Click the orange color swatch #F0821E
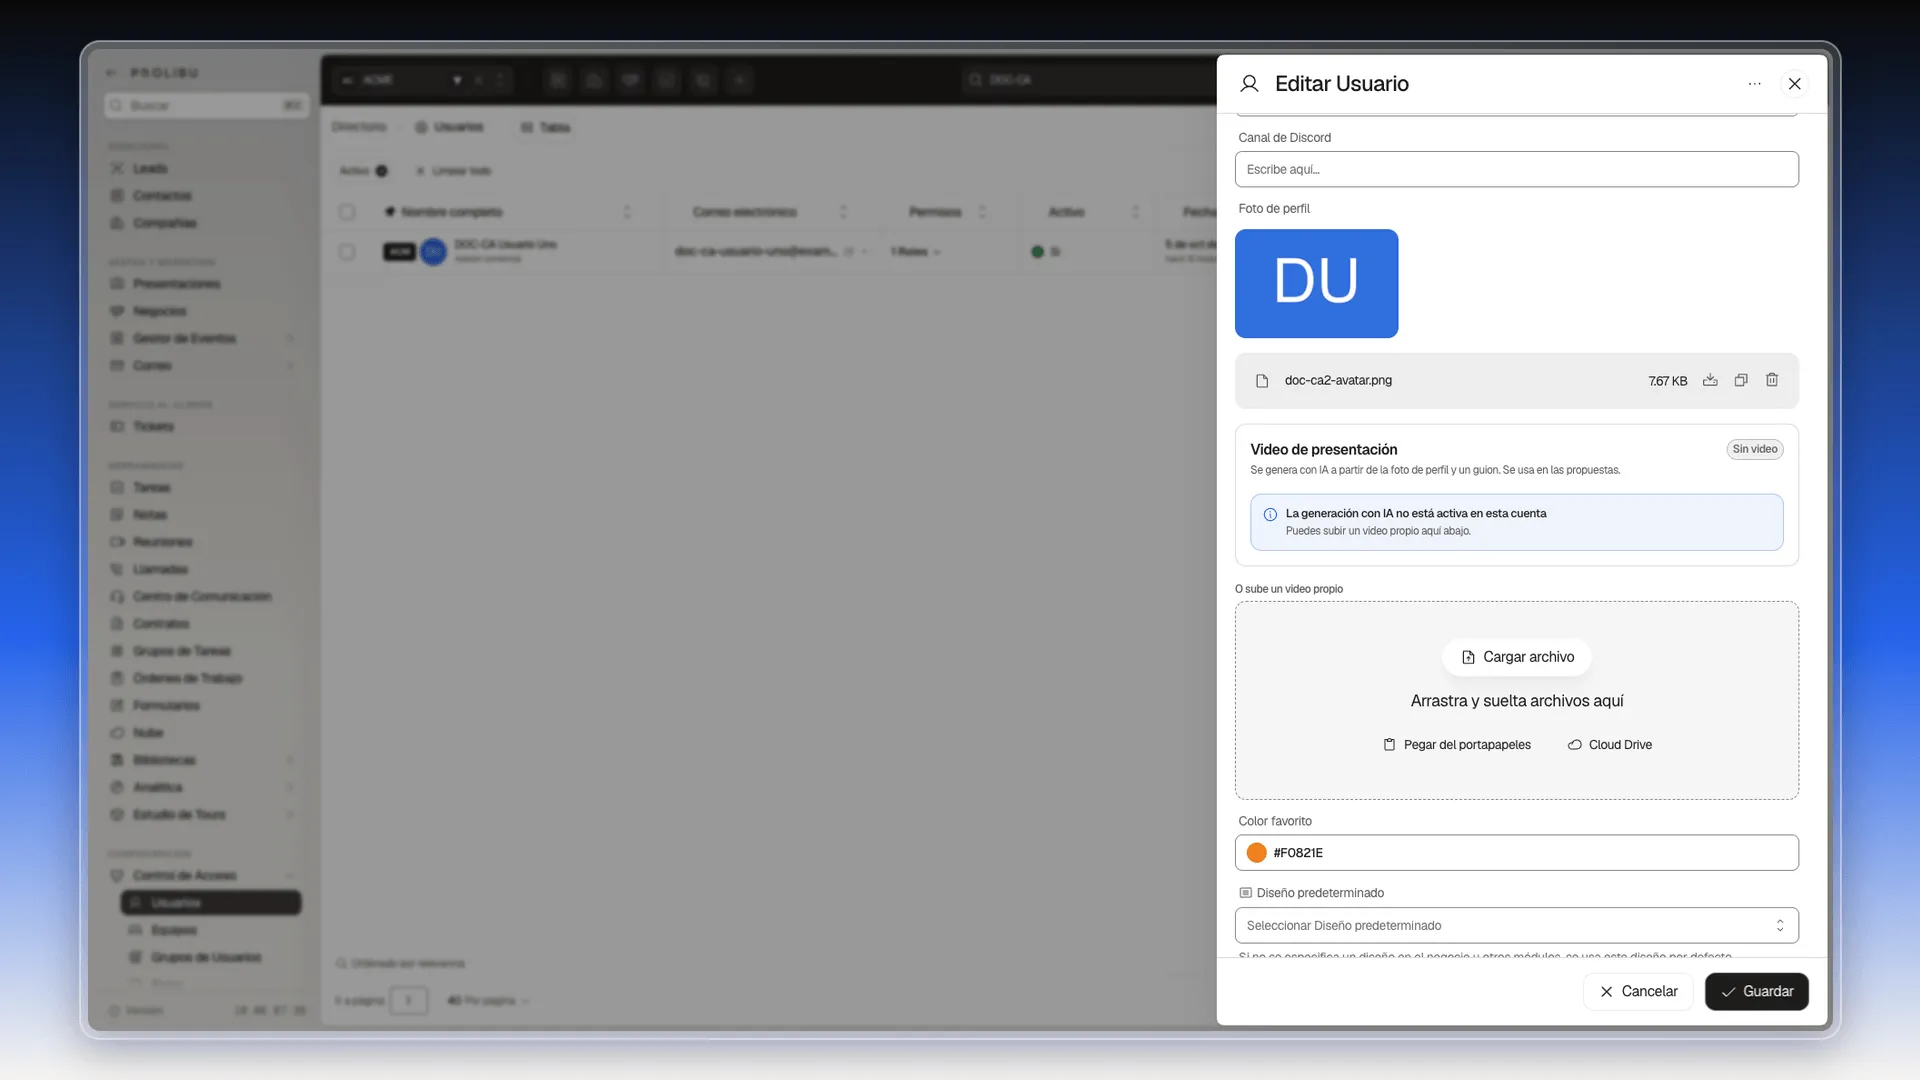Screen dimensions: 1920x1080 [x=1257, y=853]
